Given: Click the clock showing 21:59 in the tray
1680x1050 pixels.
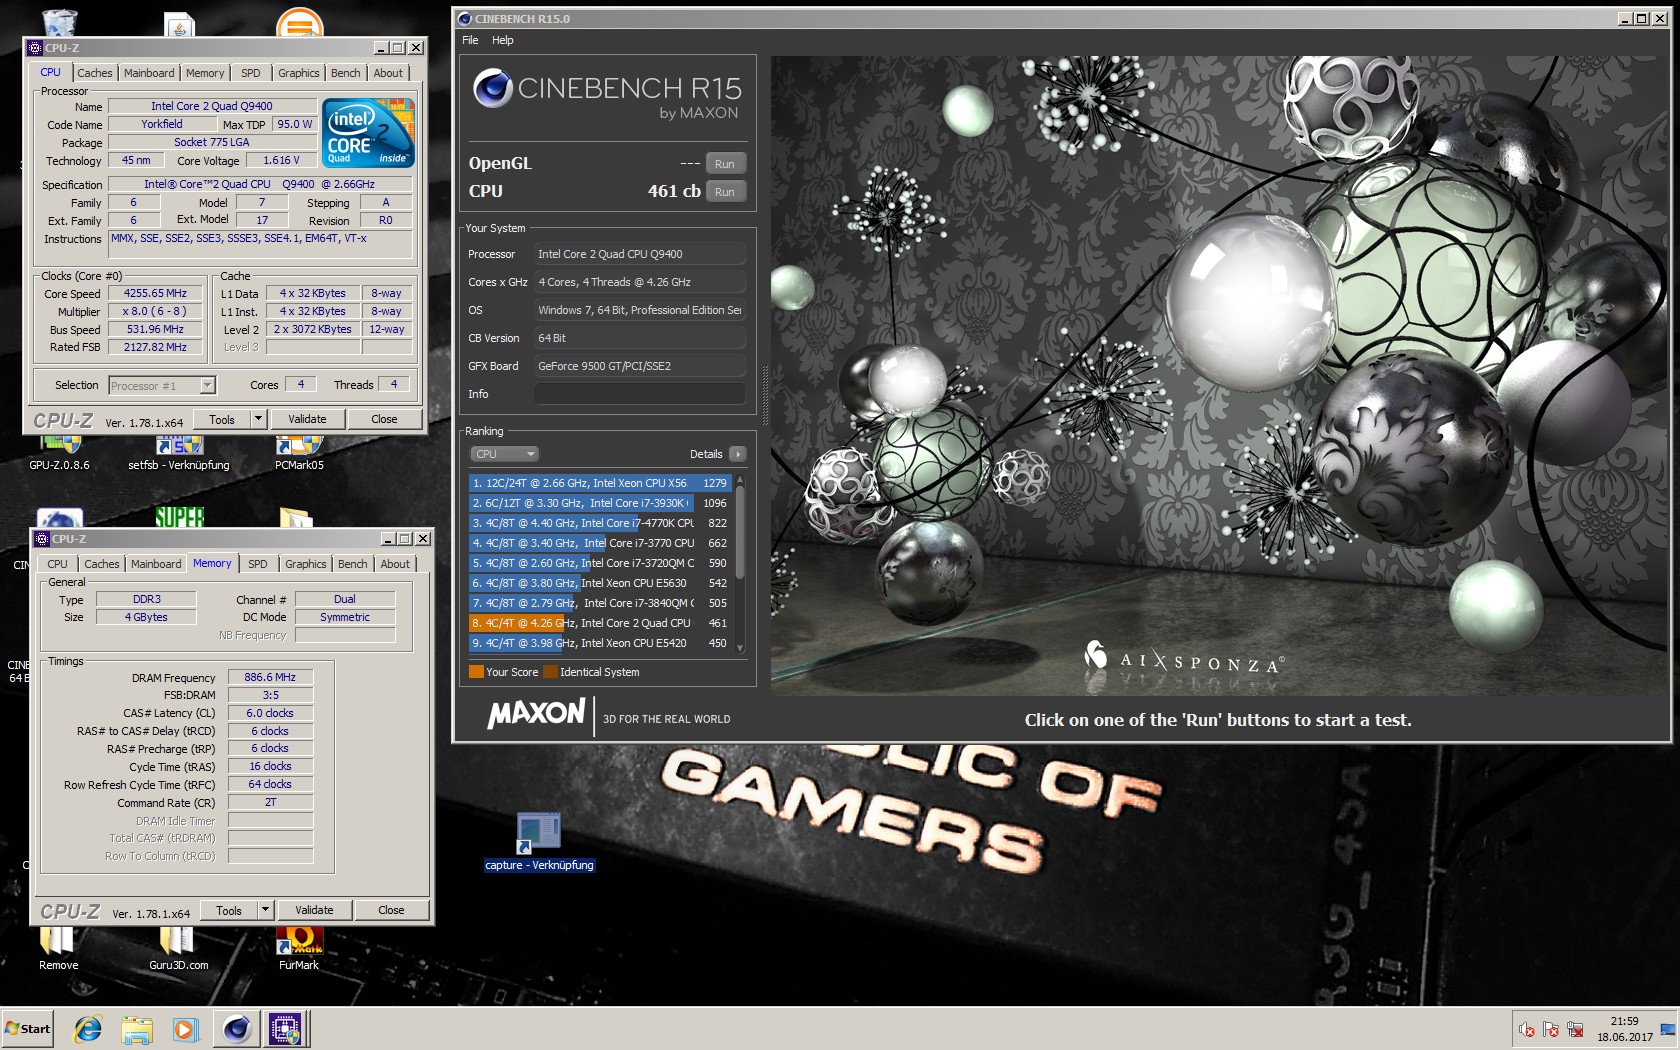Looking at the screenshot, I should [x=1624, y=1021].
